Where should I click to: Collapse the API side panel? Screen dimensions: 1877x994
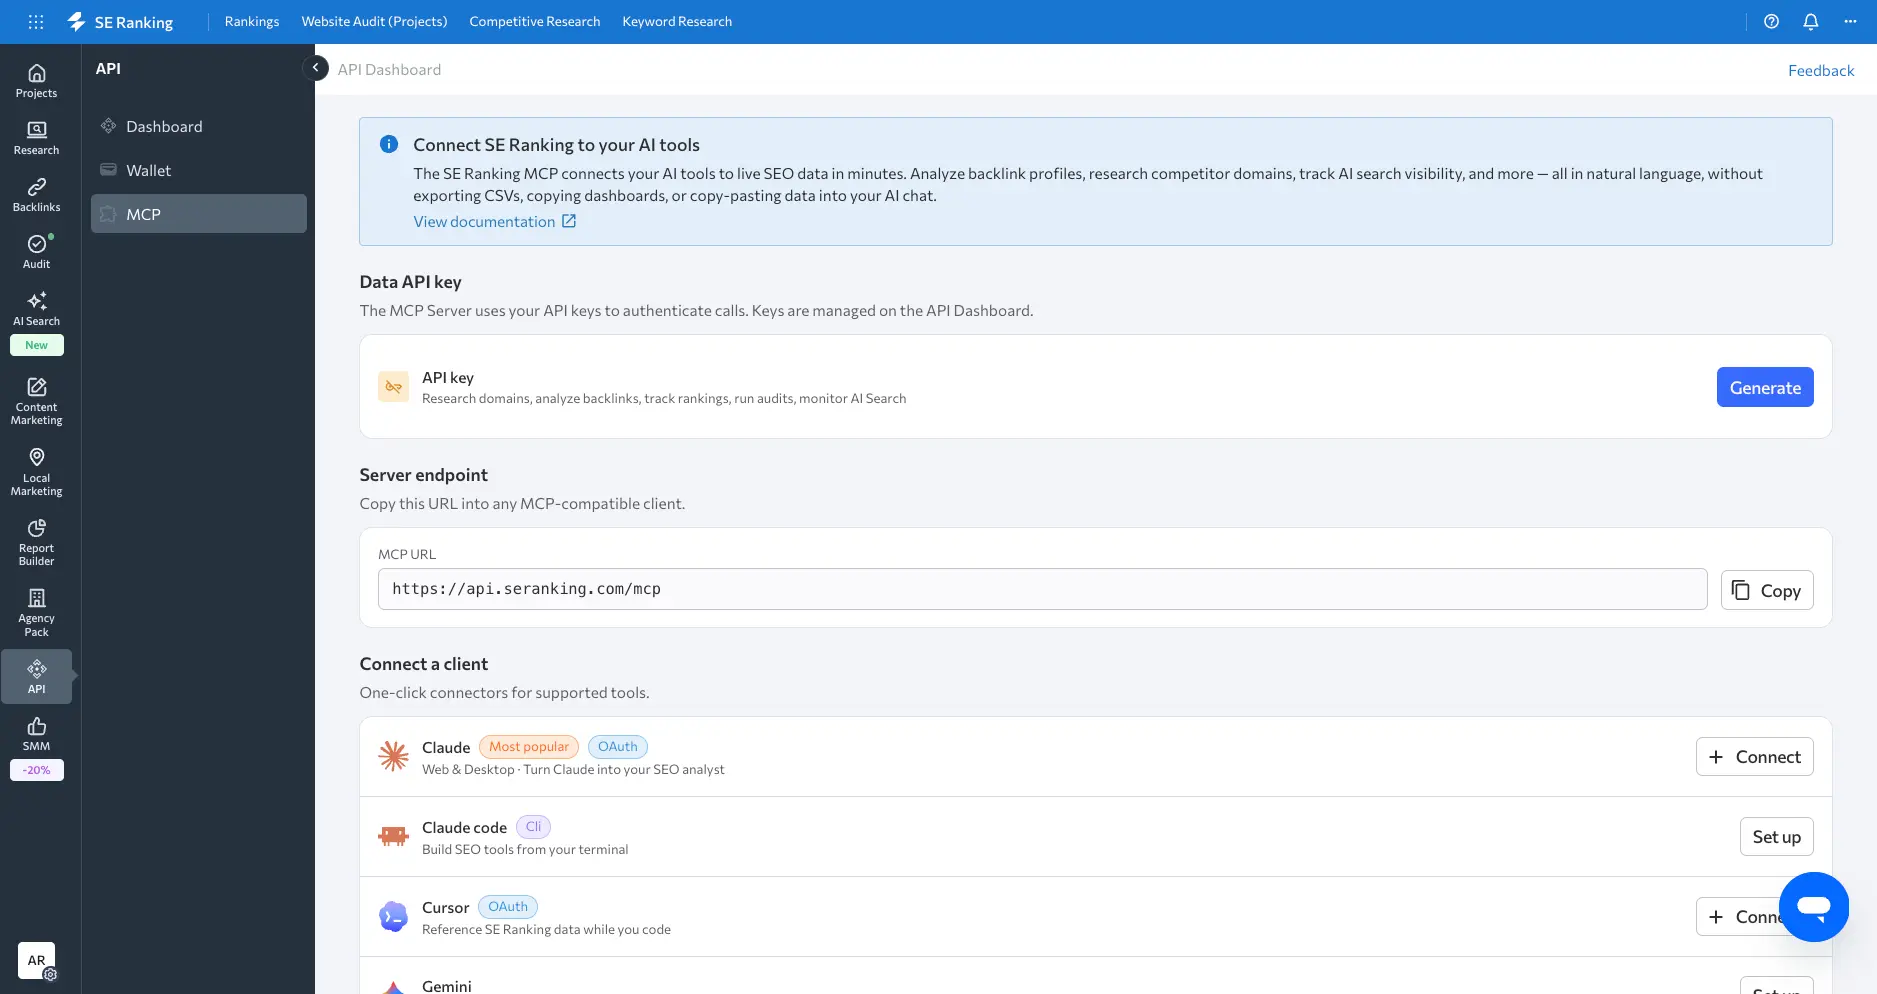[x=315, y=68]
